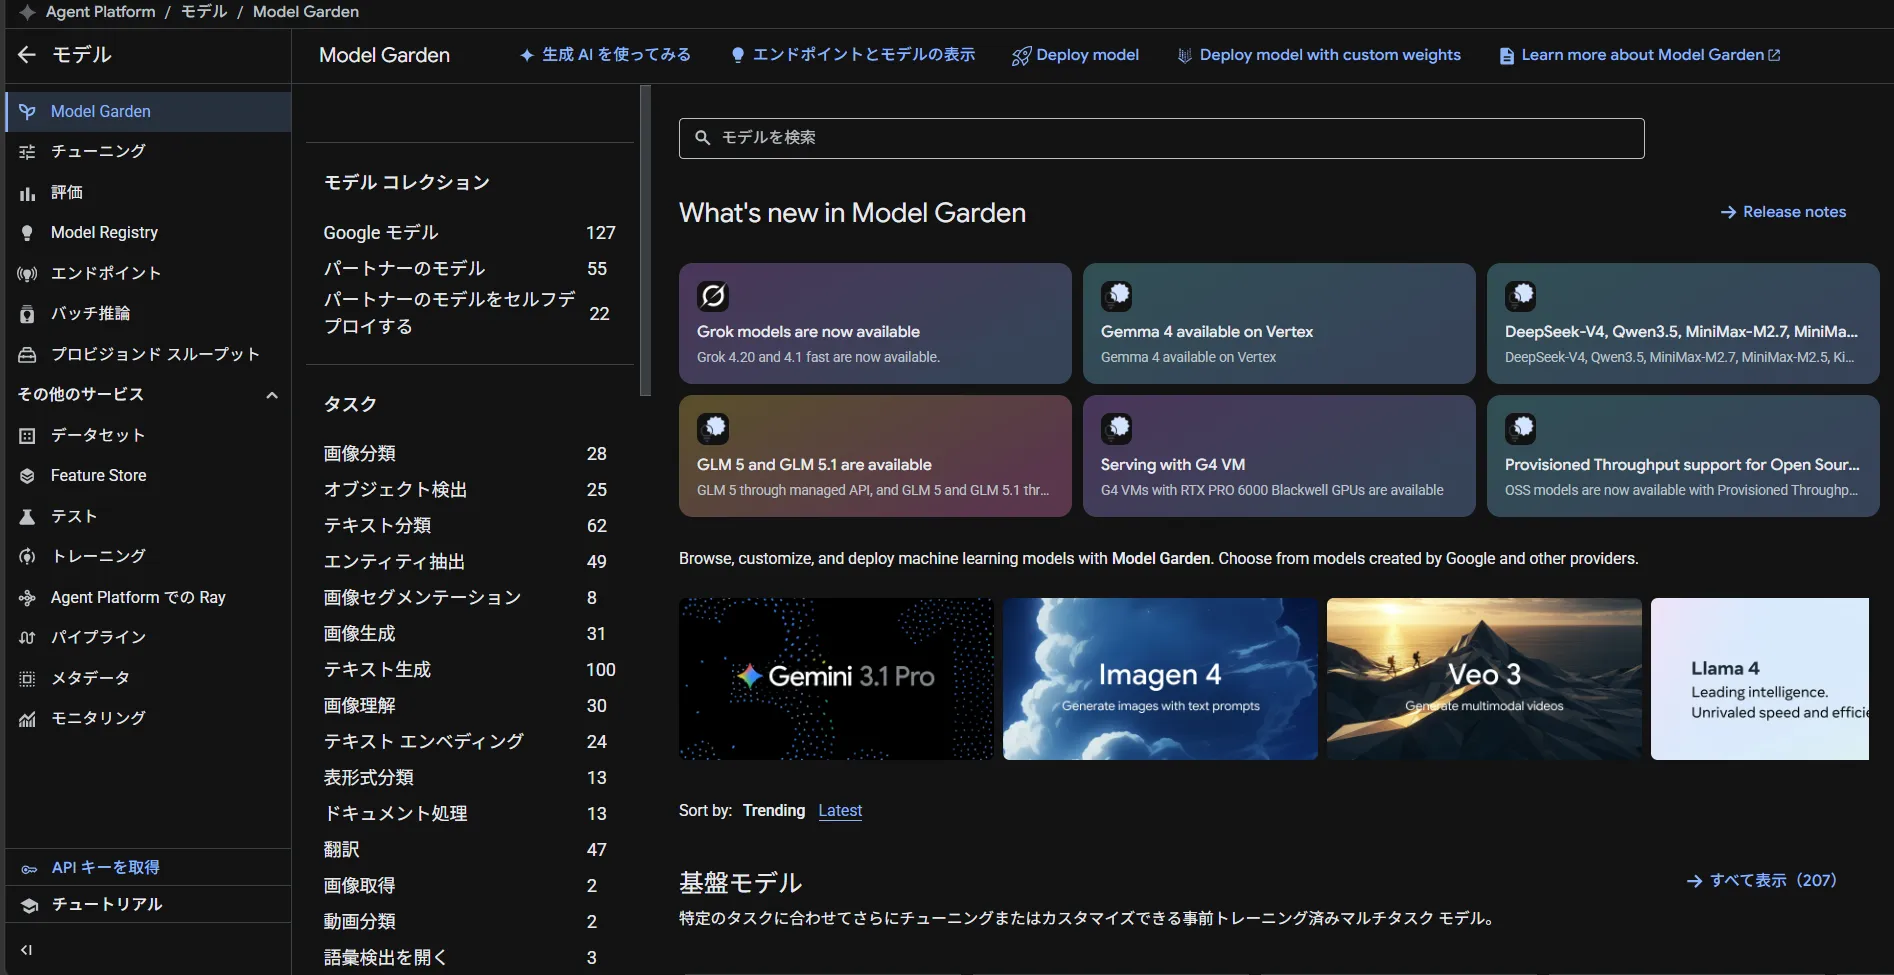Open Learn more about Model Garden link
1894x975 pixels.
[x=1640, y=55]
